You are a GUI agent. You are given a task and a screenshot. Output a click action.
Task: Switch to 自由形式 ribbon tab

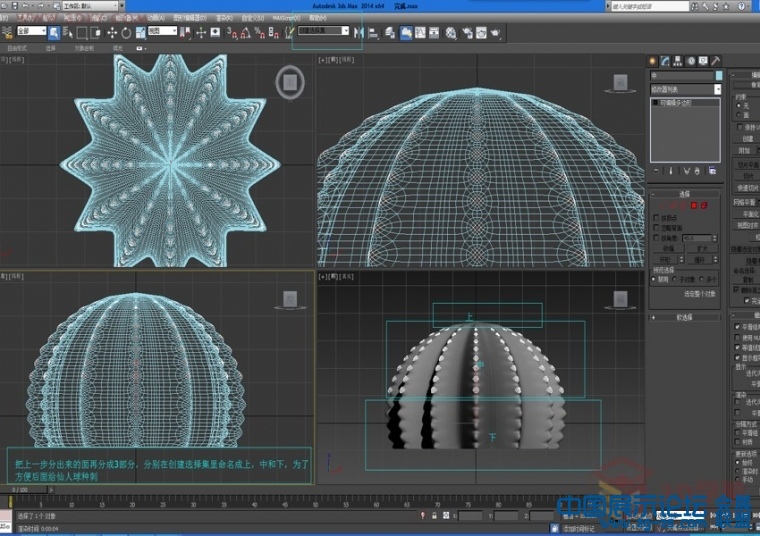tap(17, 48)
